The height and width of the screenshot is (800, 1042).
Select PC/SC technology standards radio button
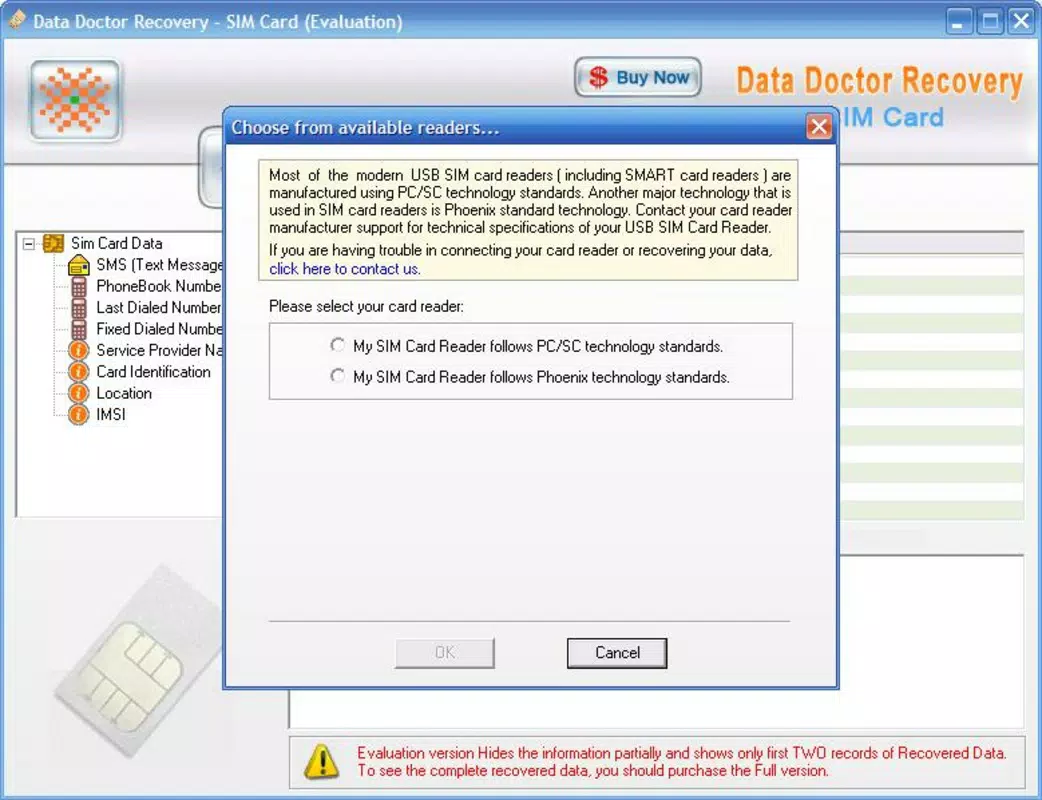(338, 345)
